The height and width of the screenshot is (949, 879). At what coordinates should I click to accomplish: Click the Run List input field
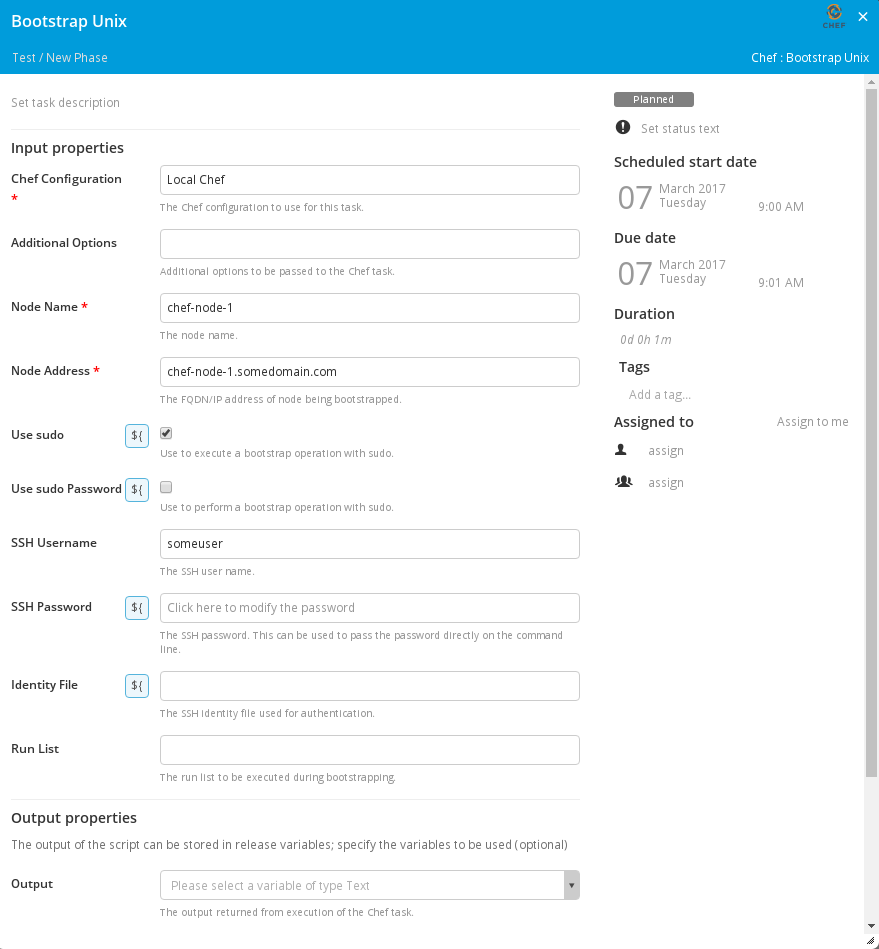coord(370,750)
